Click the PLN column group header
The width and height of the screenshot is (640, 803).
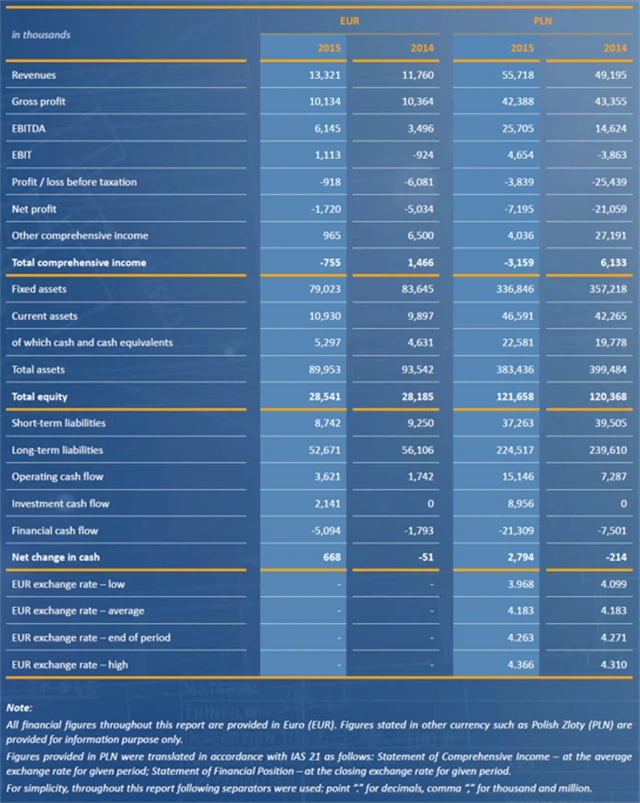(541, 20)
